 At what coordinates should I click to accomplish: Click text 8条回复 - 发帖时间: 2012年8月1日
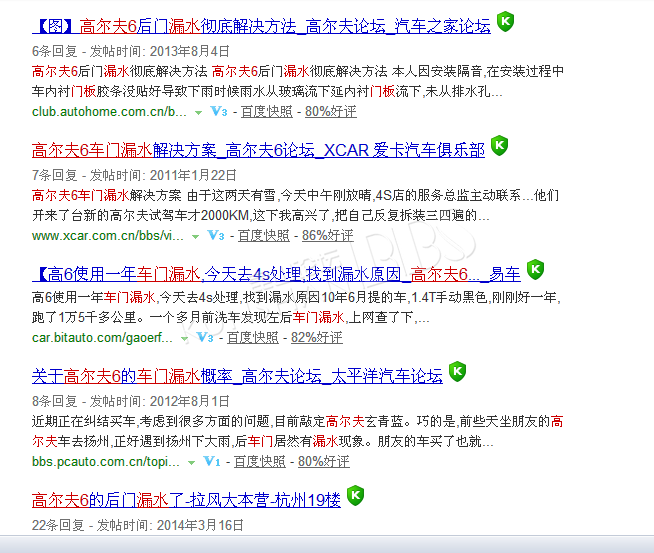(x=131, y=401)
